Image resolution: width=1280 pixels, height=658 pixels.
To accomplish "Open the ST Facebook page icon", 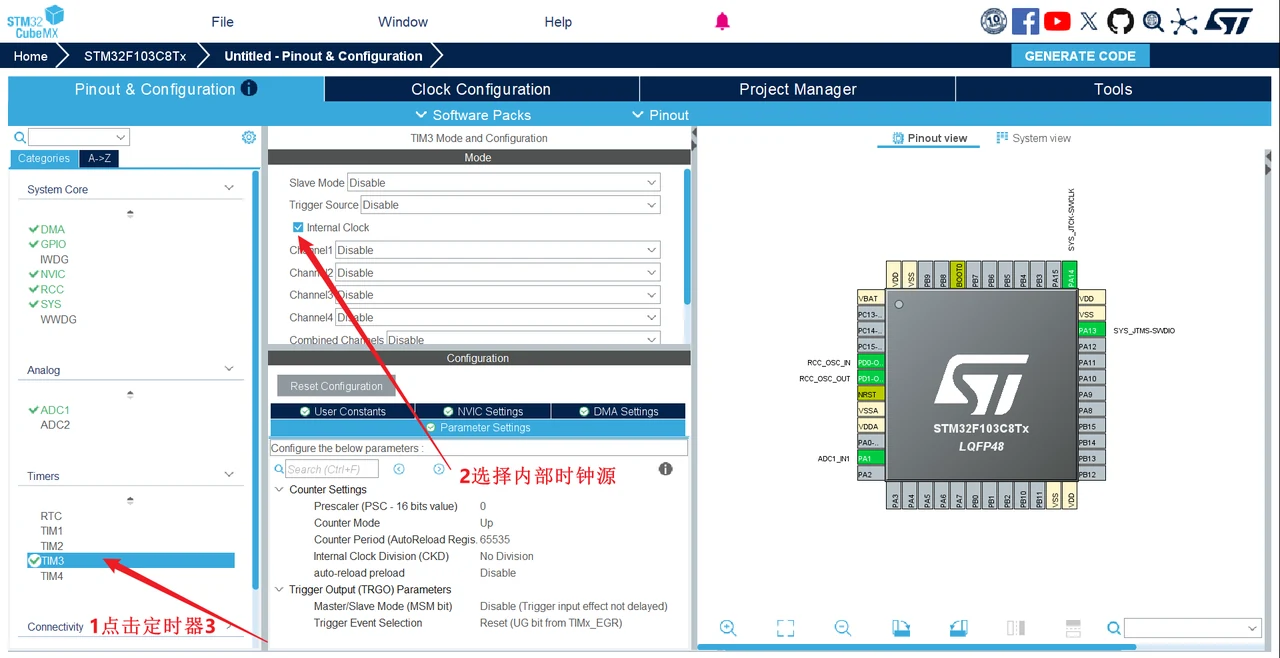I will click(1025, 21).
